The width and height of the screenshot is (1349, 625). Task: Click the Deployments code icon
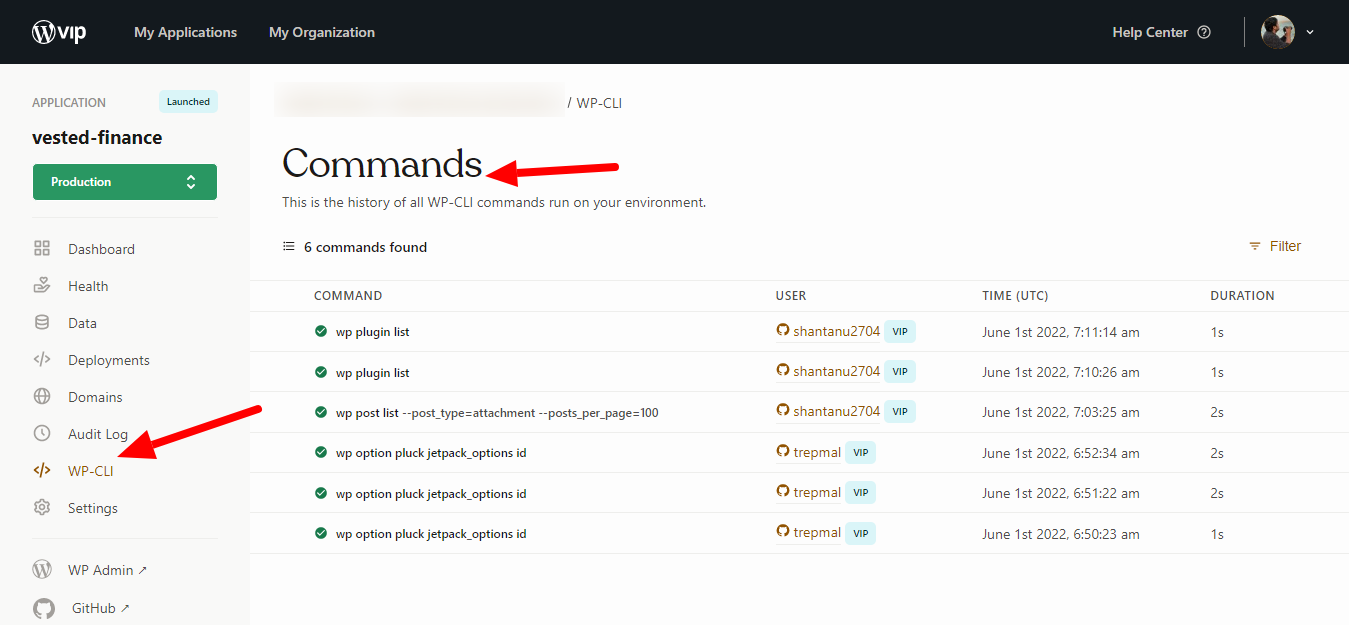pyautogui.click(x=42, y=360)
